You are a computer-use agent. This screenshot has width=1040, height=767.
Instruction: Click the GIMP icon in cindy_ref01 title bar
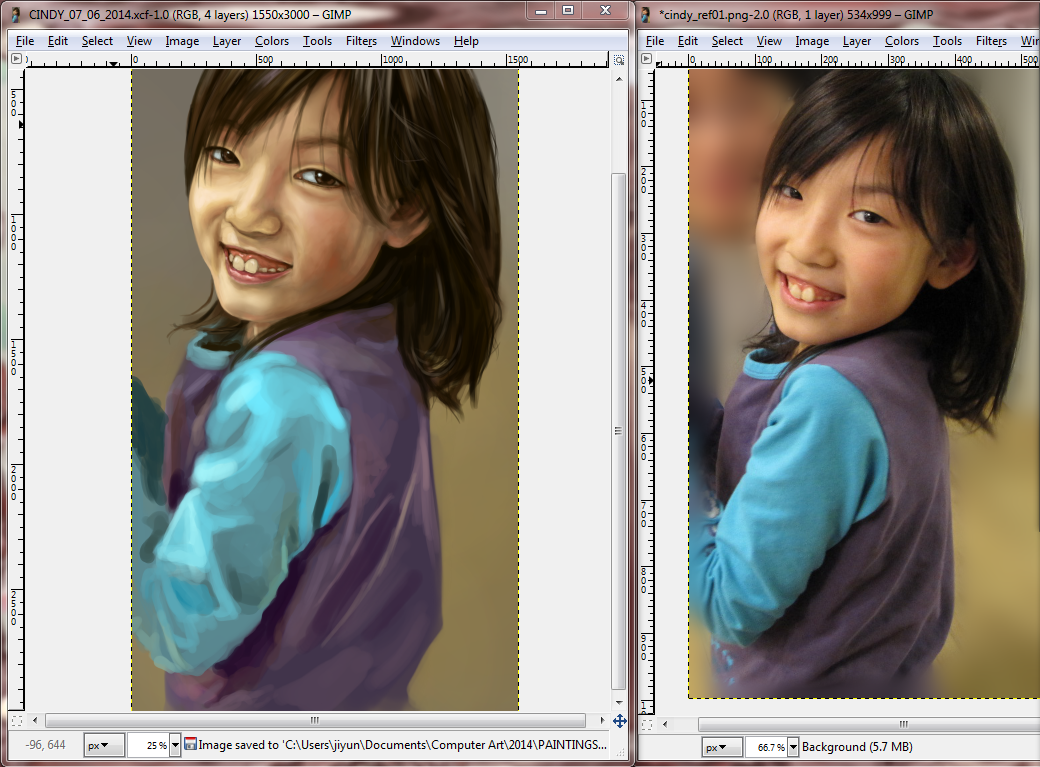click(646, 14)
